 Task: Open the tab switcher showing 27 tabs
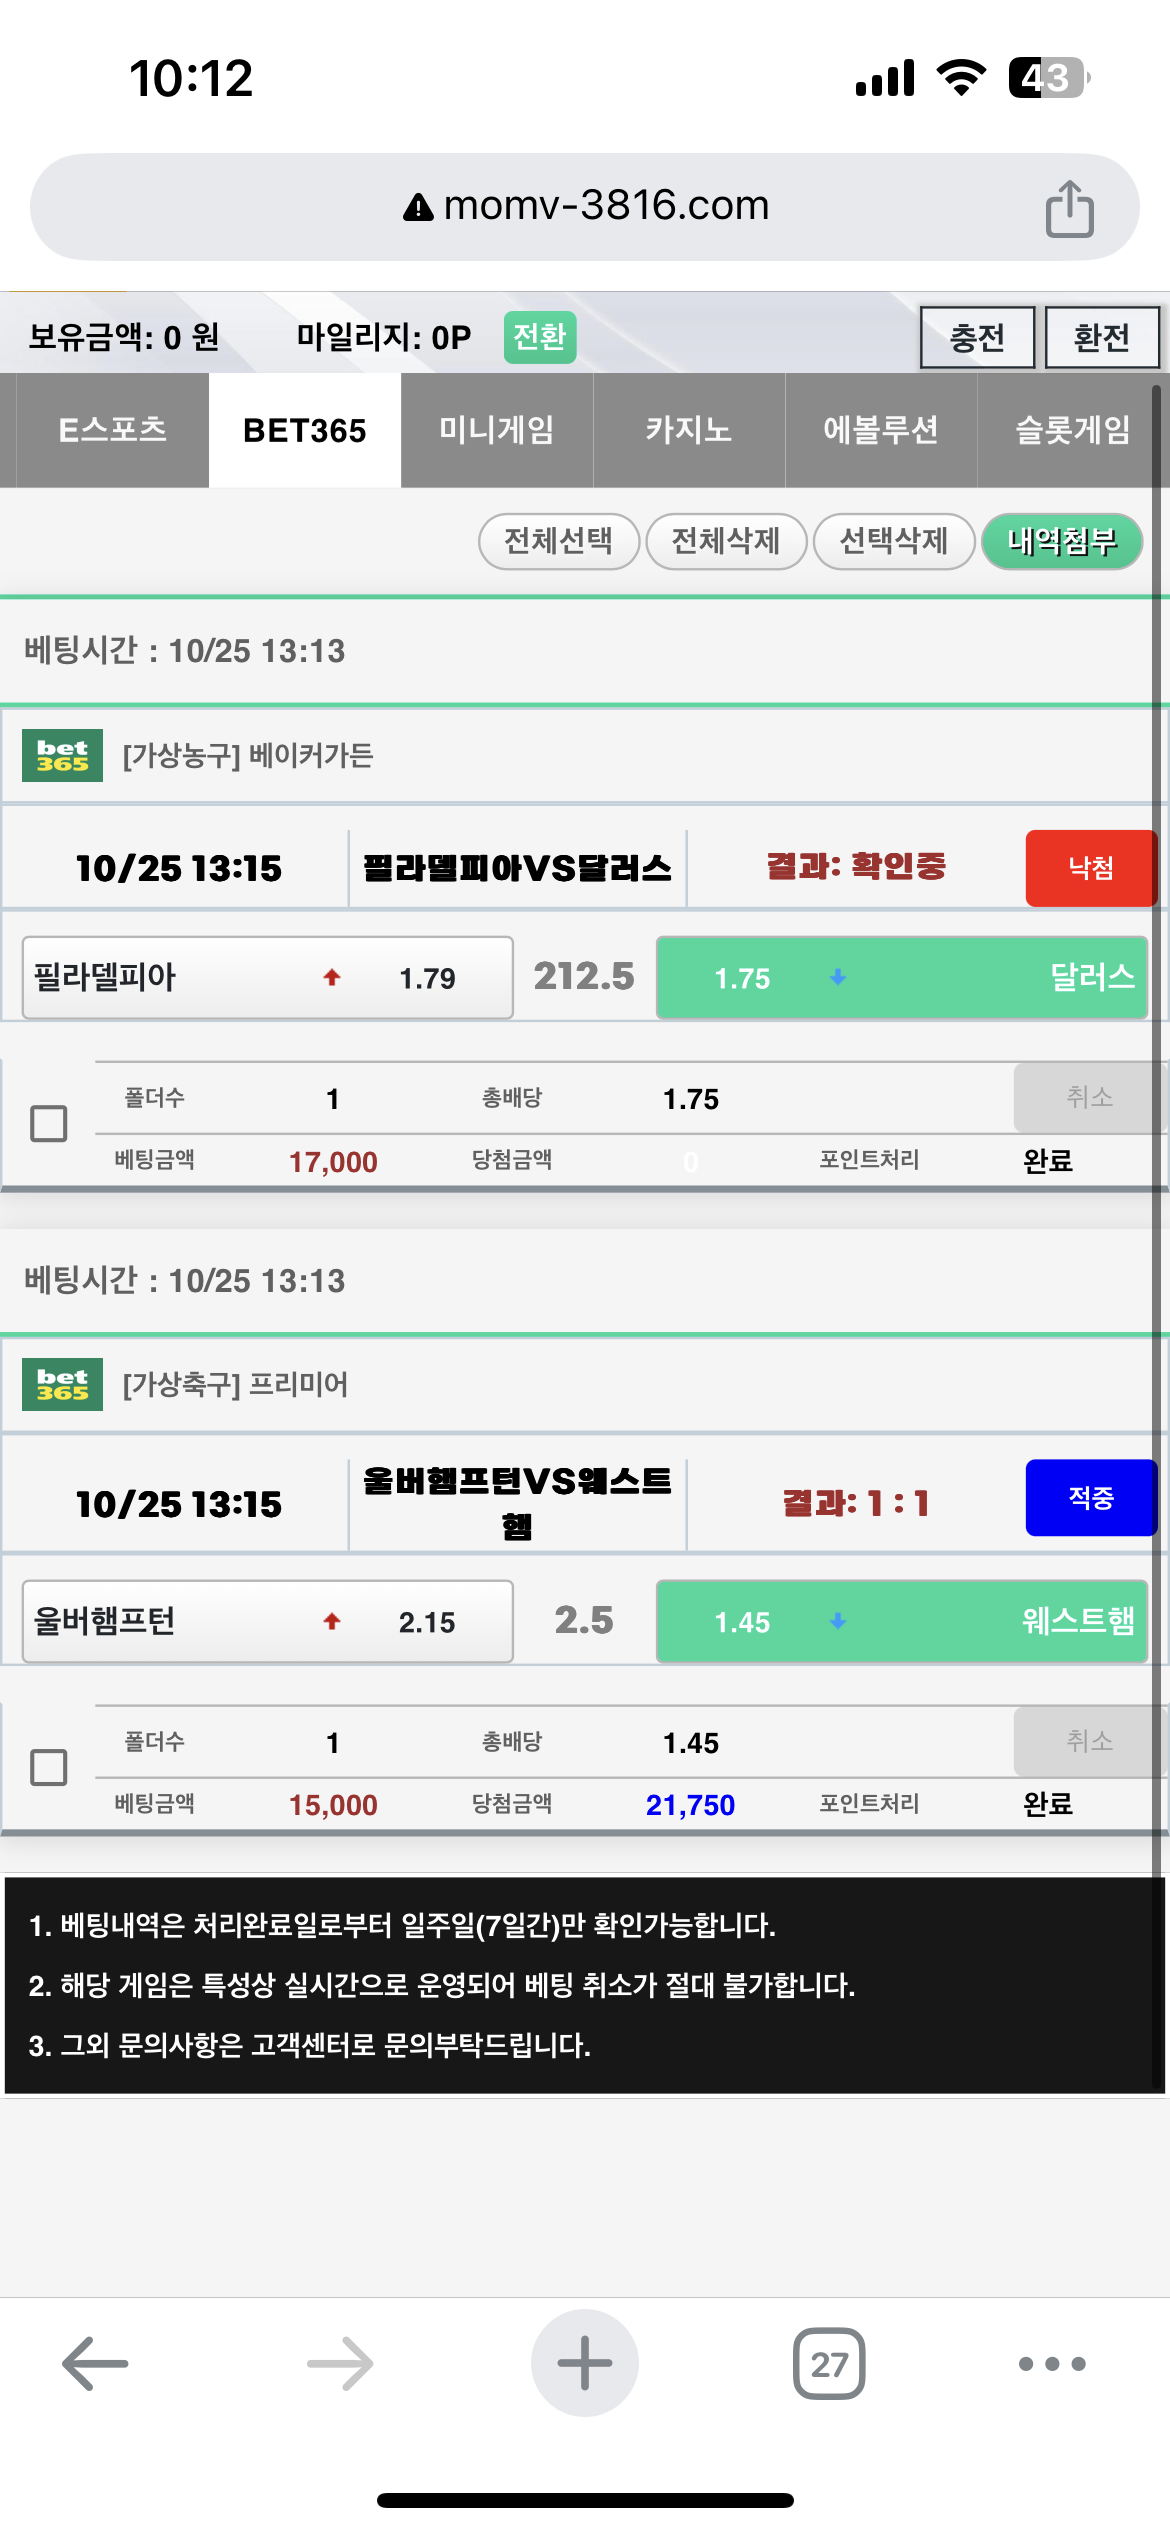[829, 2363]
